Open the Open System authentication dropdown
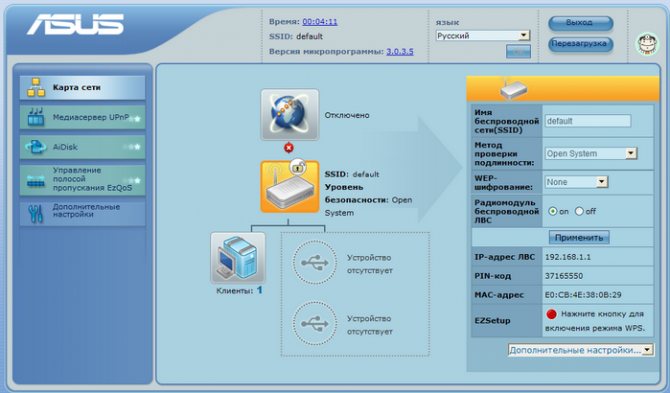This screenshot has height=393, width=670. (591, 153)
